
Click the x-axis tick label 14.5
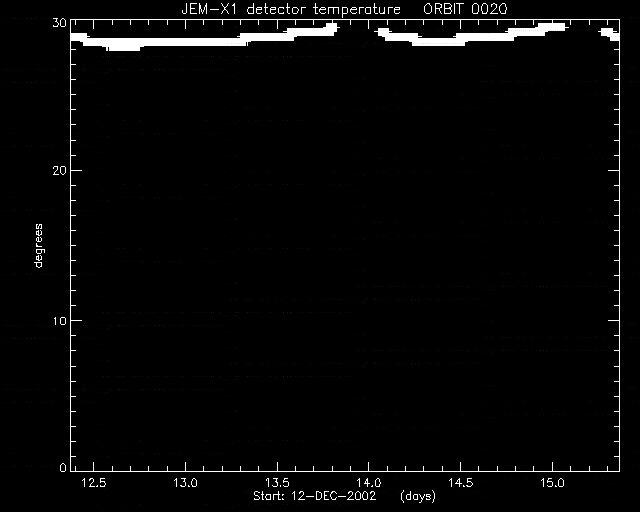[x=460, y=483]
